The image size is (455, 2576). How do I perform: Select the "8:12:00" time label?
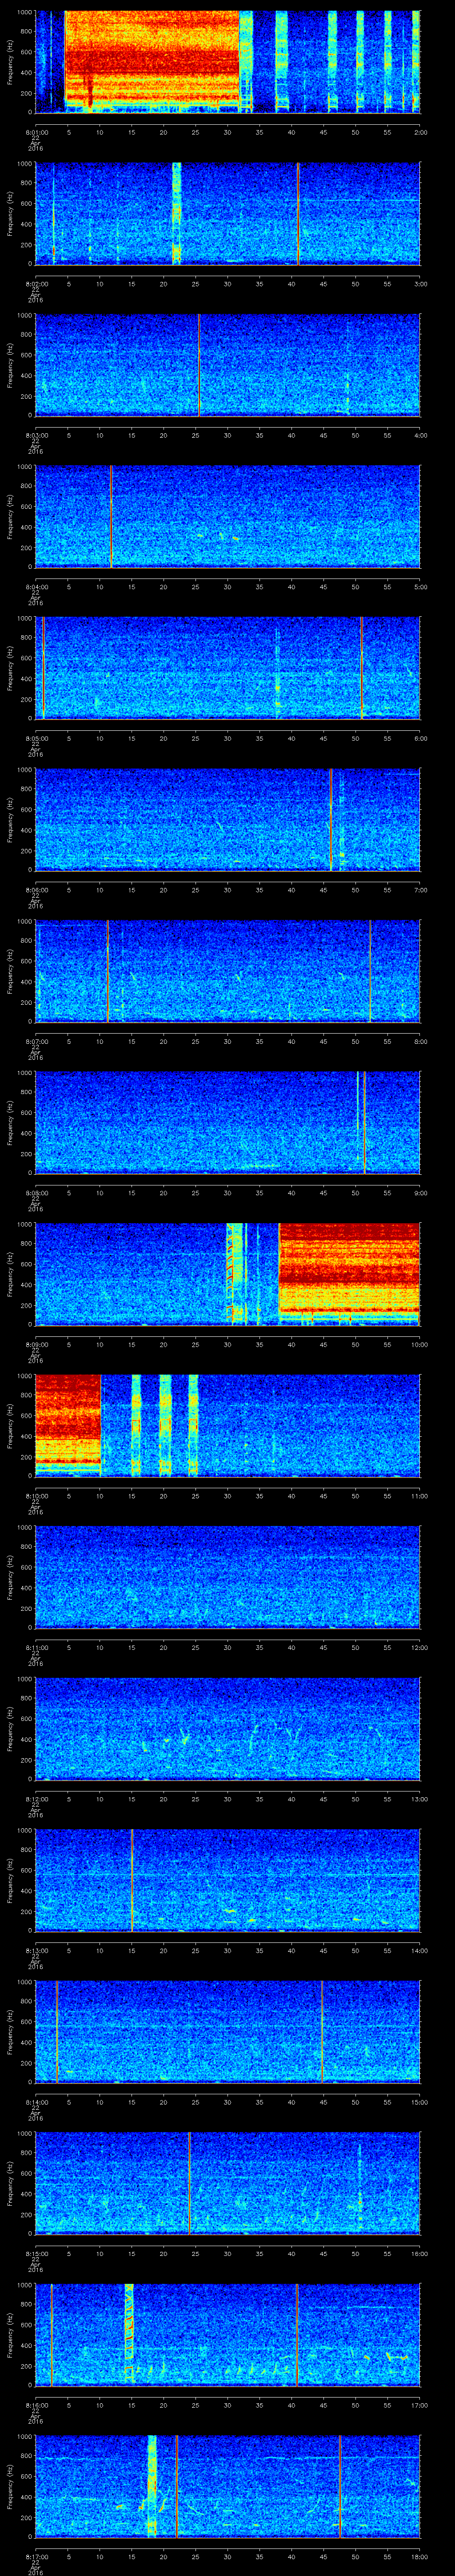click(x=36, y=1798)
